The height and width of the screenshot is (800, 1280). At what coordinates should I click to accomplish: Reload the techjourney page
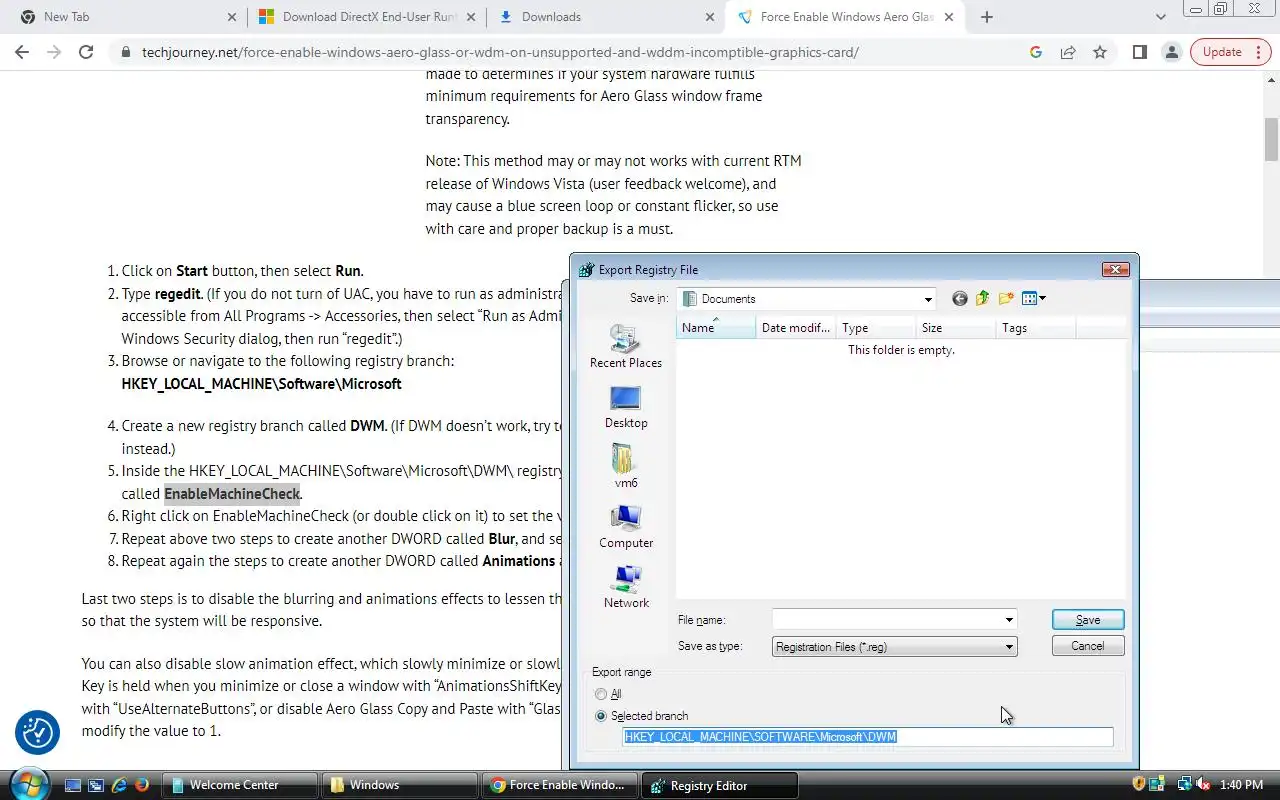coord(86,52)
